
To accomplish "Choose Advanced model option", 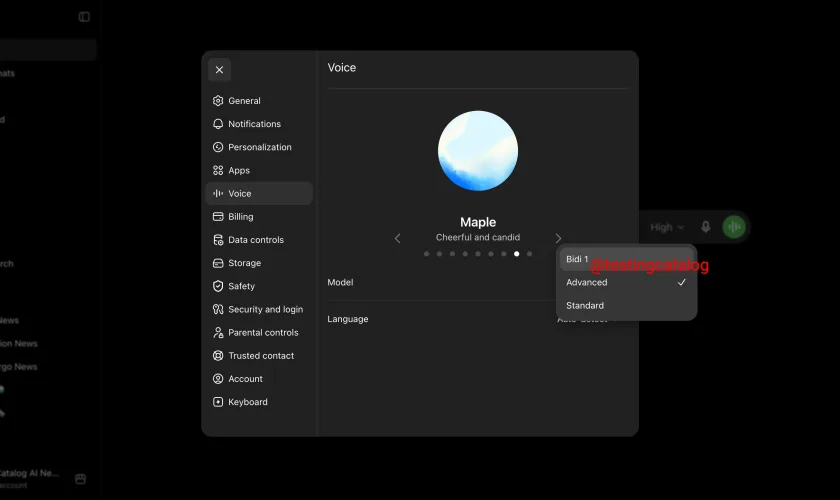I will click(627, 282).
